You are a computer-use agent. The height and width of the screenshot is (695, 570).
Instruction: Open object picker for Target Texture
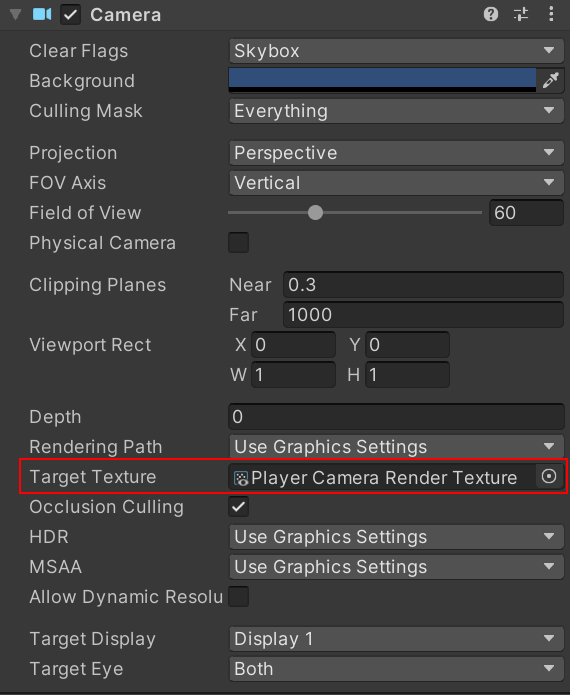click(549, 476)
